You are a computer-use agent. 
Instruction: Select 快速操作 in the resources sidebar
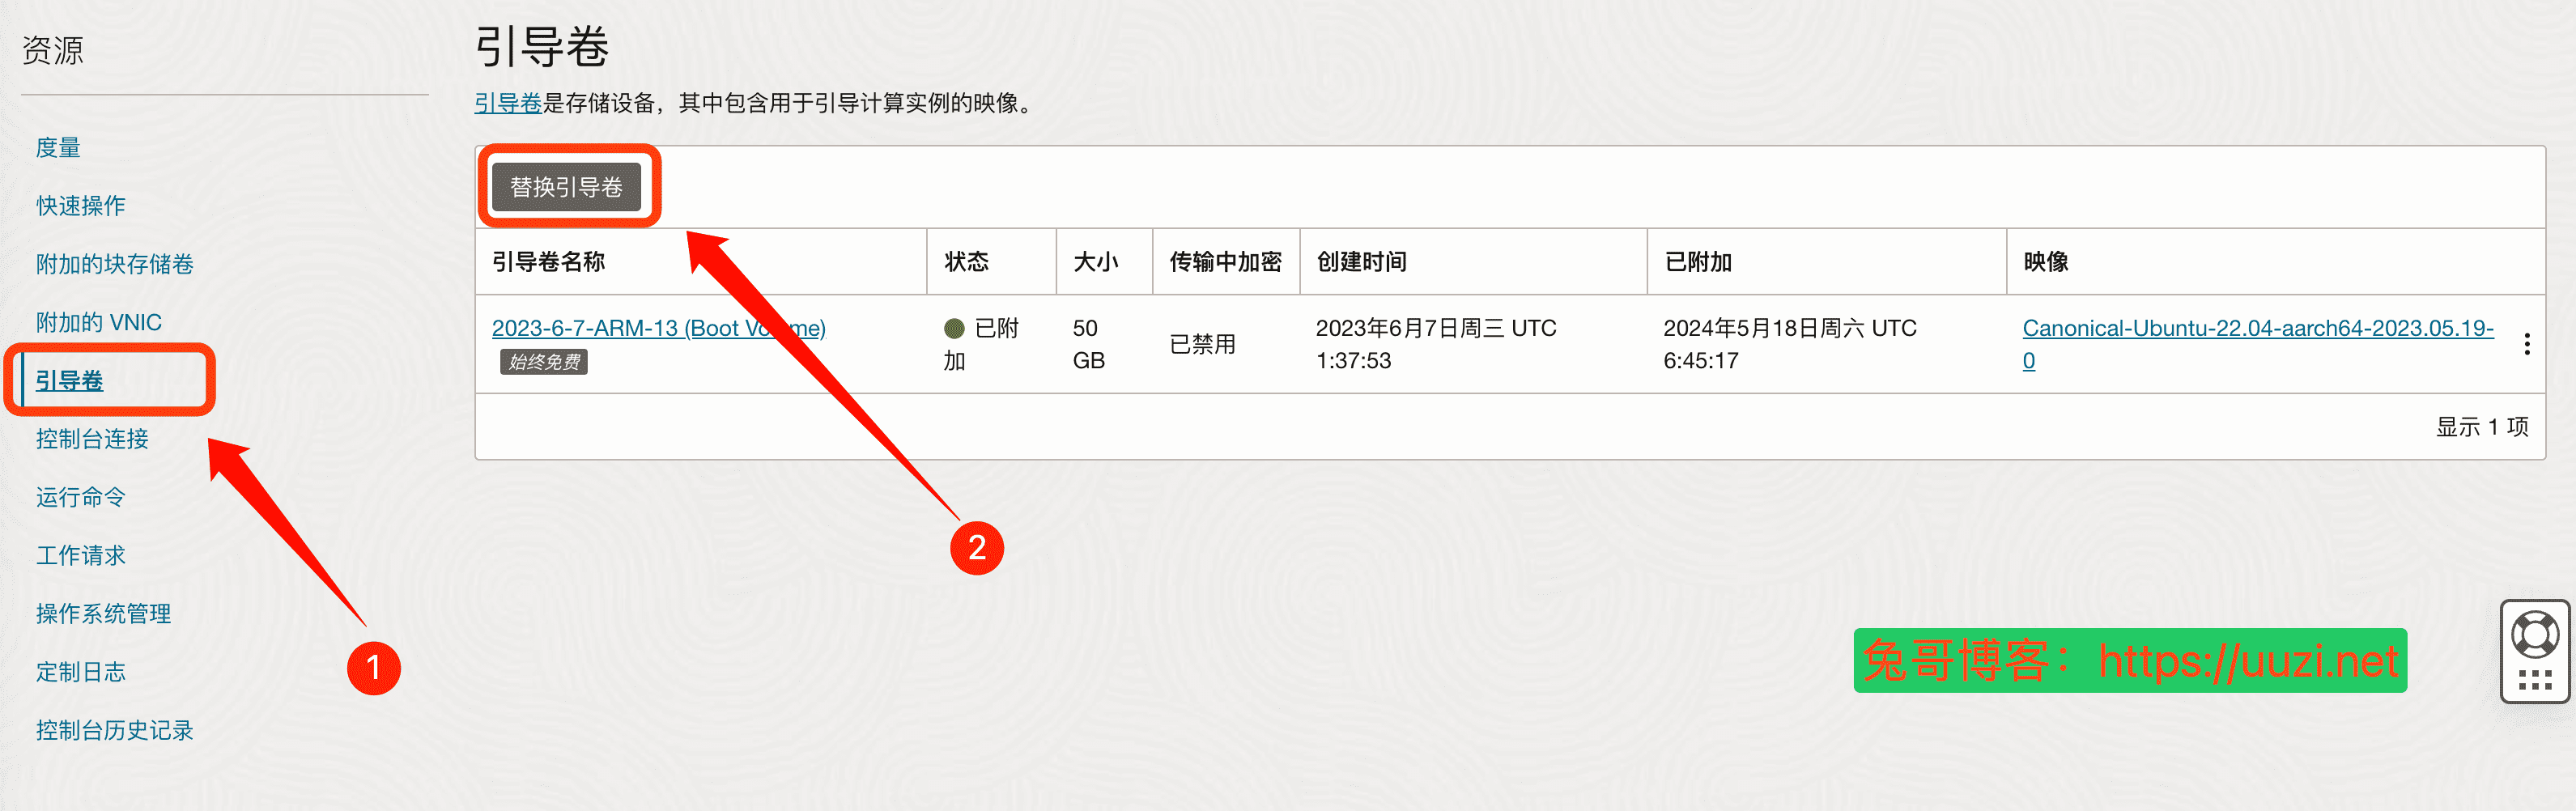(x=81, y=206)
